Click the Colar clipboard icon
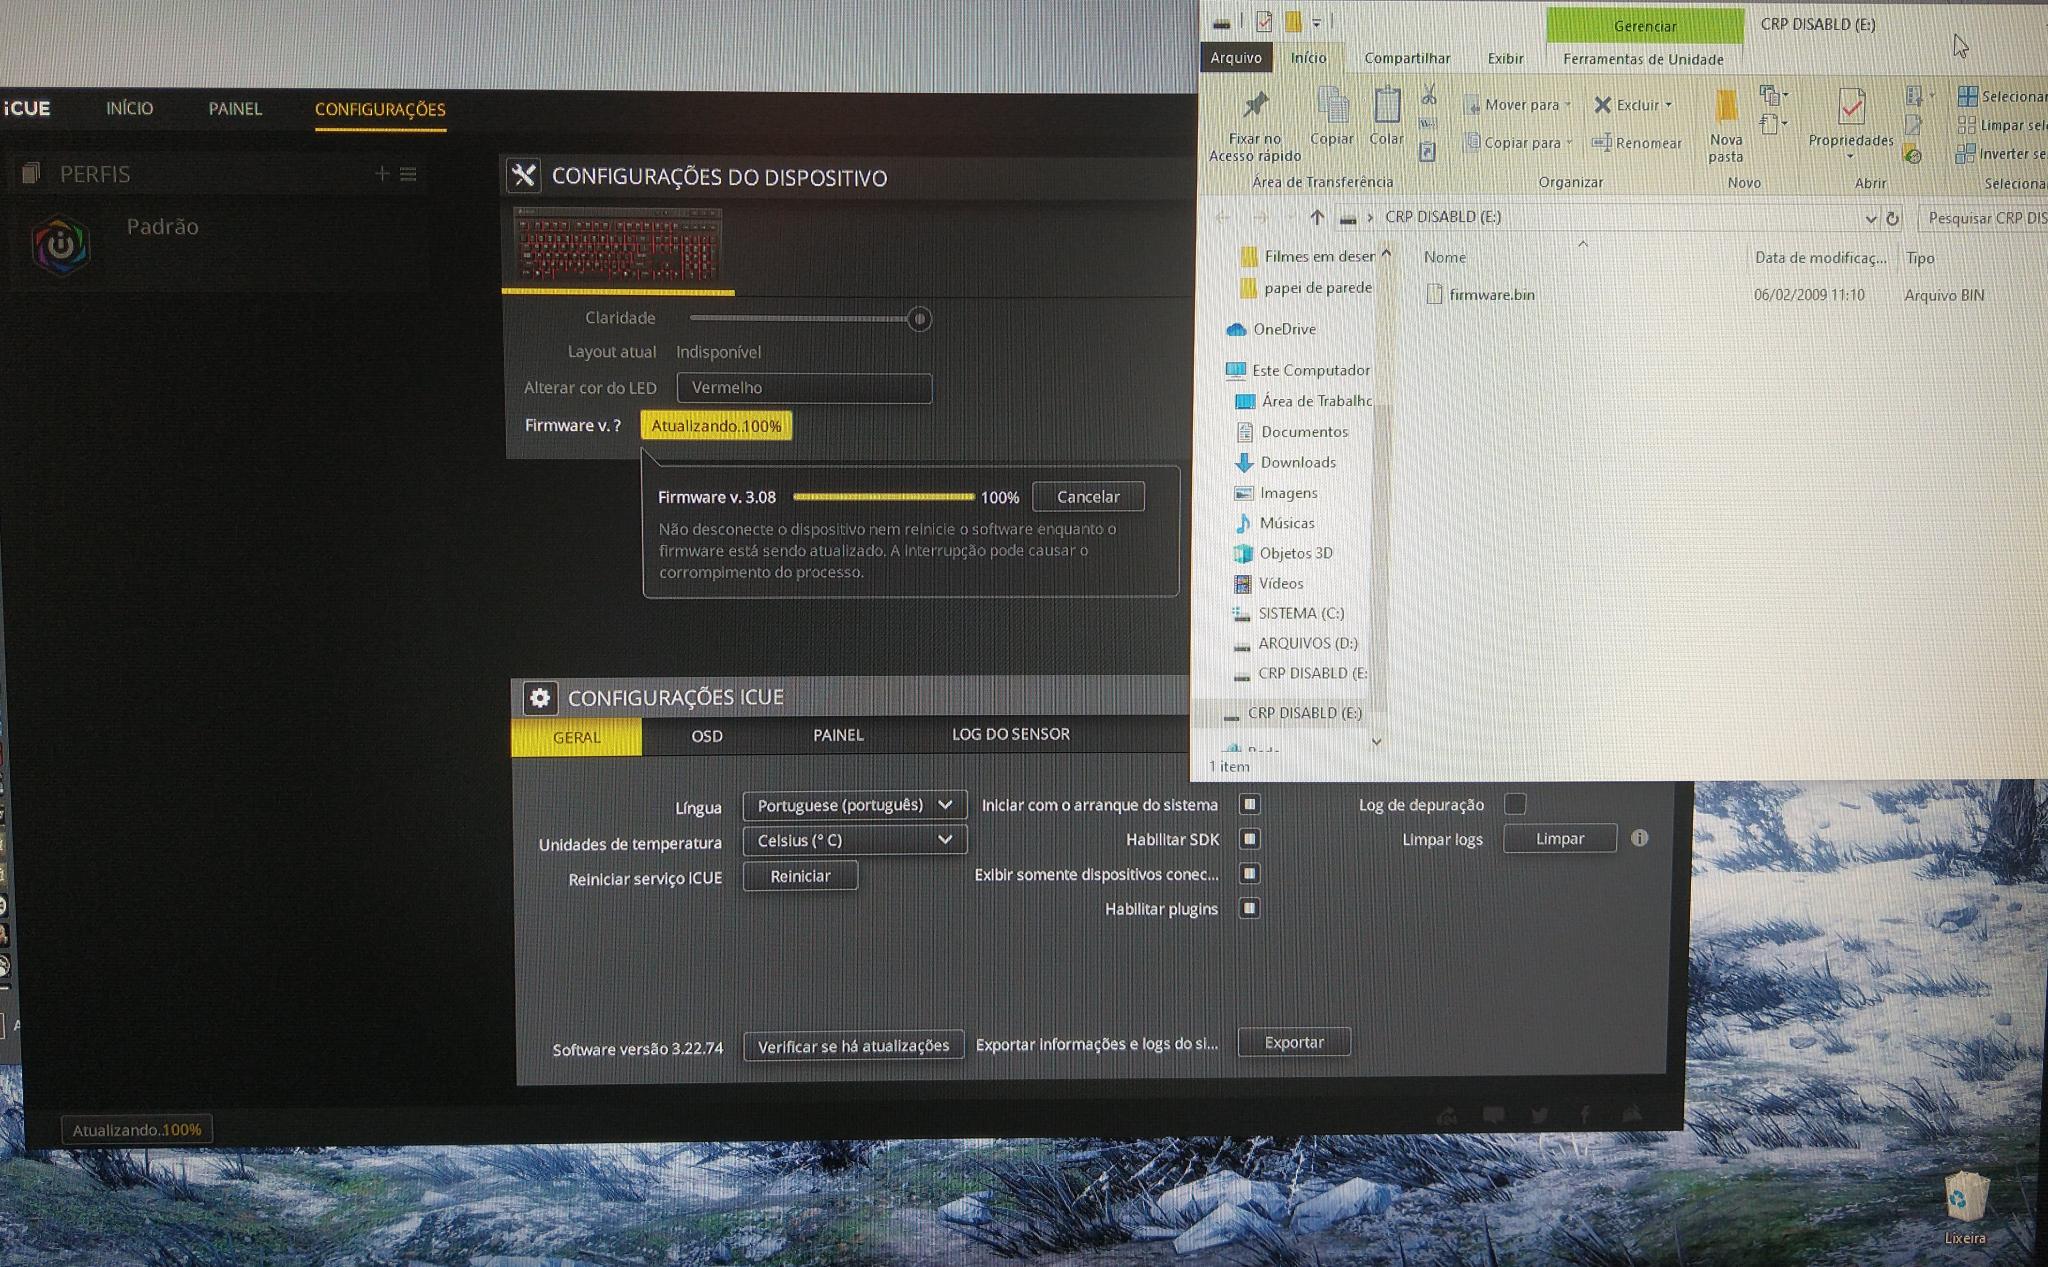2048x1267 pixels. [1387, 105]
